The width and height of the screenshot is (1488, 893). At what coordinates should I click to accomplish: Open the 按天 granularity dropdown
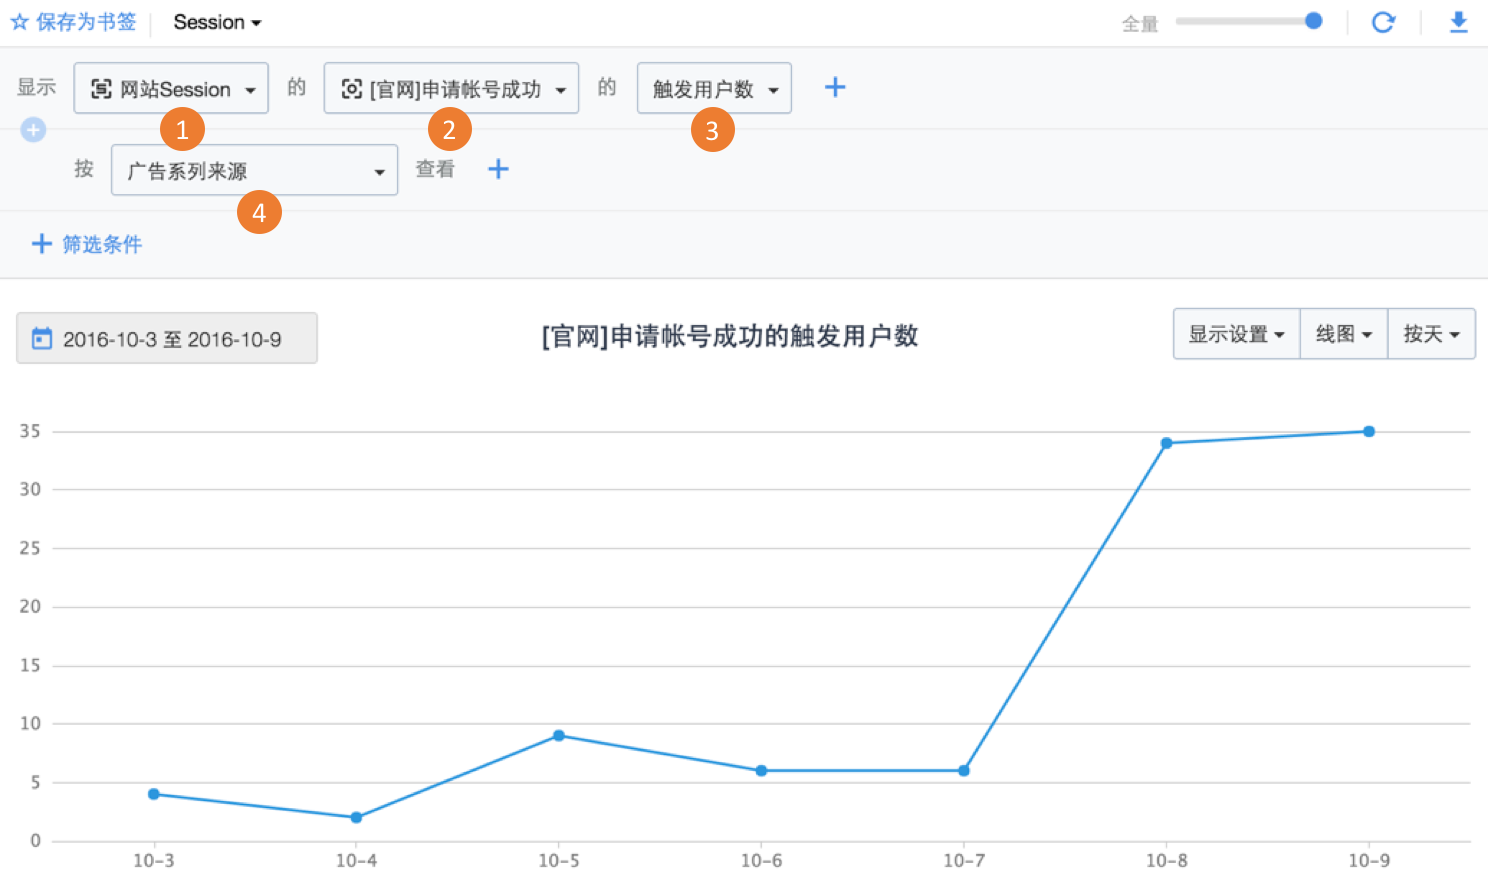pos(1432,334)
